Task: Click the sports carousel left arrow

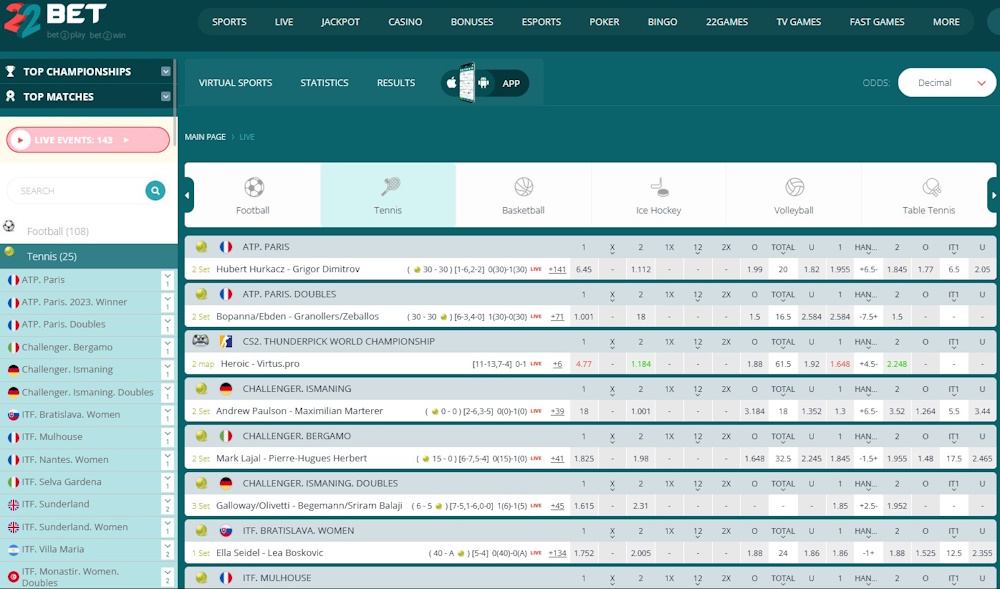Action: 188,195
